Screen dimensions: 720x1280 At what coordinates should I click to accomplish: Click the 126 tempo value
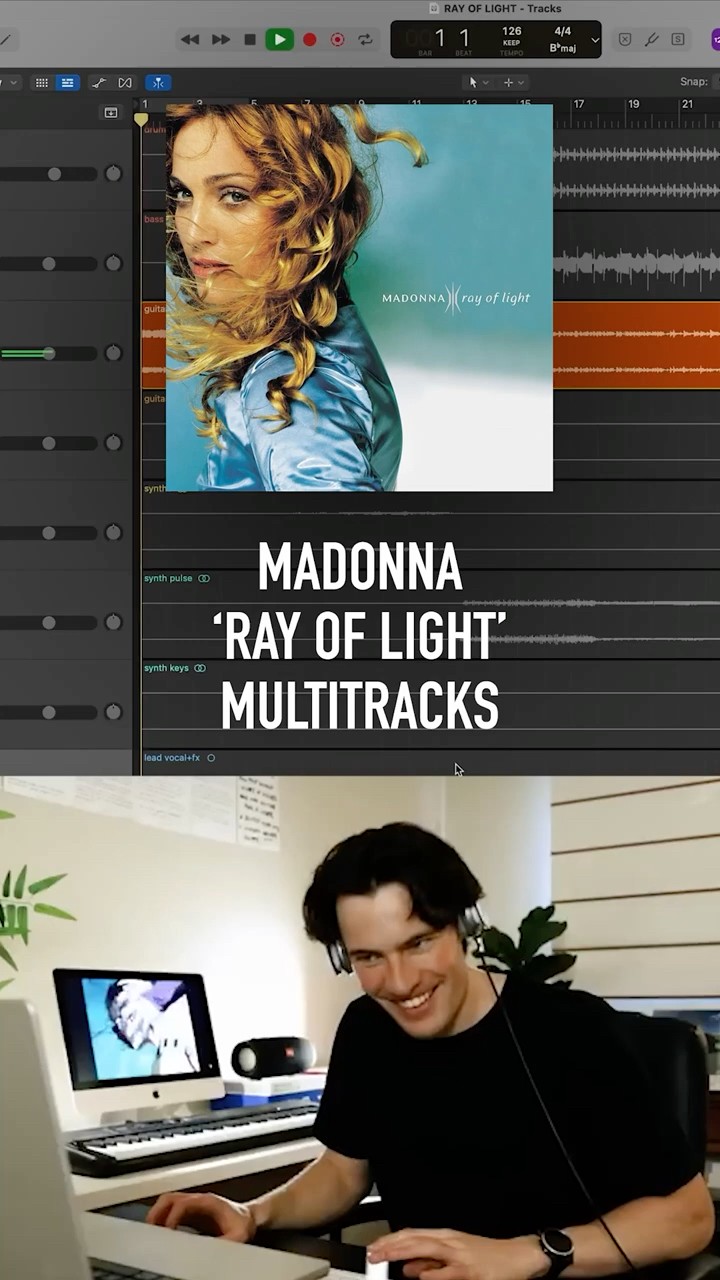tap(512, 32)
